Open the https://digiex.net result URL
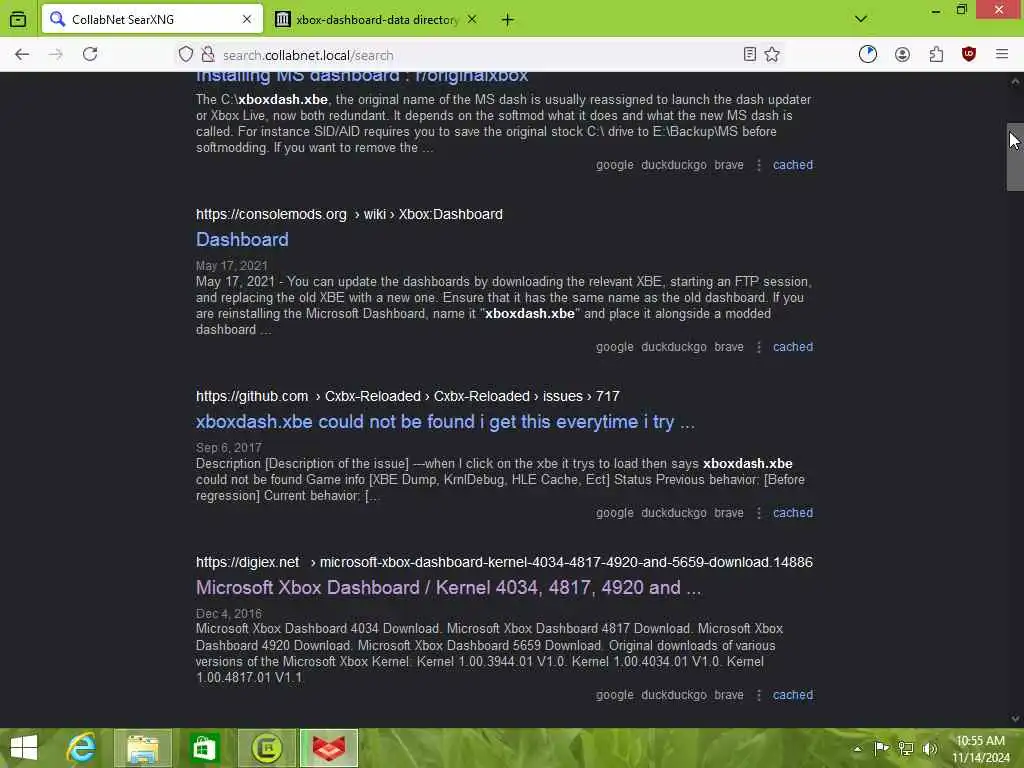The height and width of the screenshot is (768, 1024). [x=248, y=562]
